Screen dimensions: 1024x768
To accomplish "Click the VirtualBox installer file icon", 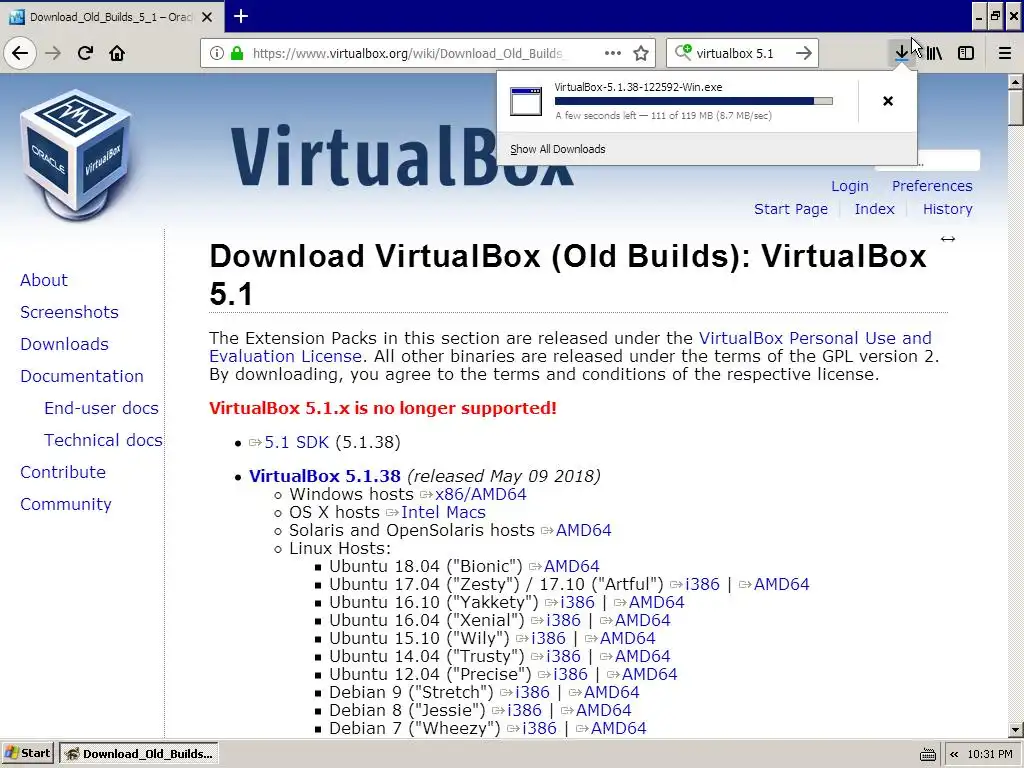I will click(x=526, y=101).
